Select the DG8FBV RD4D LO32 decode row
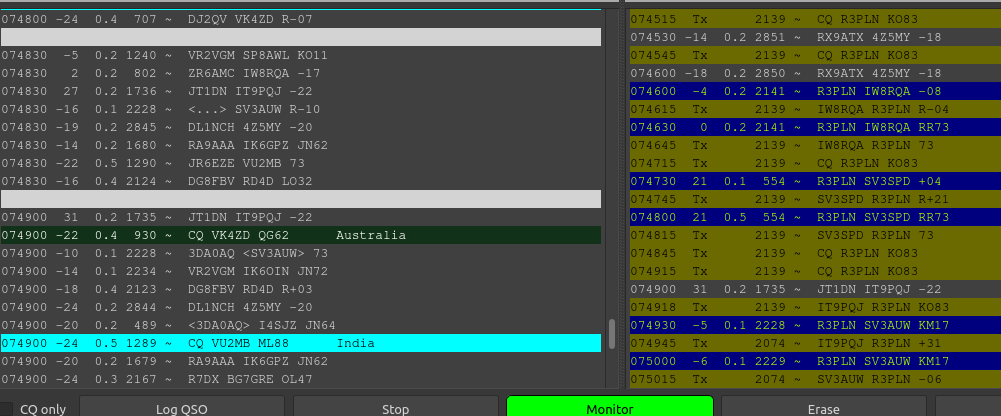 [301, 181]
